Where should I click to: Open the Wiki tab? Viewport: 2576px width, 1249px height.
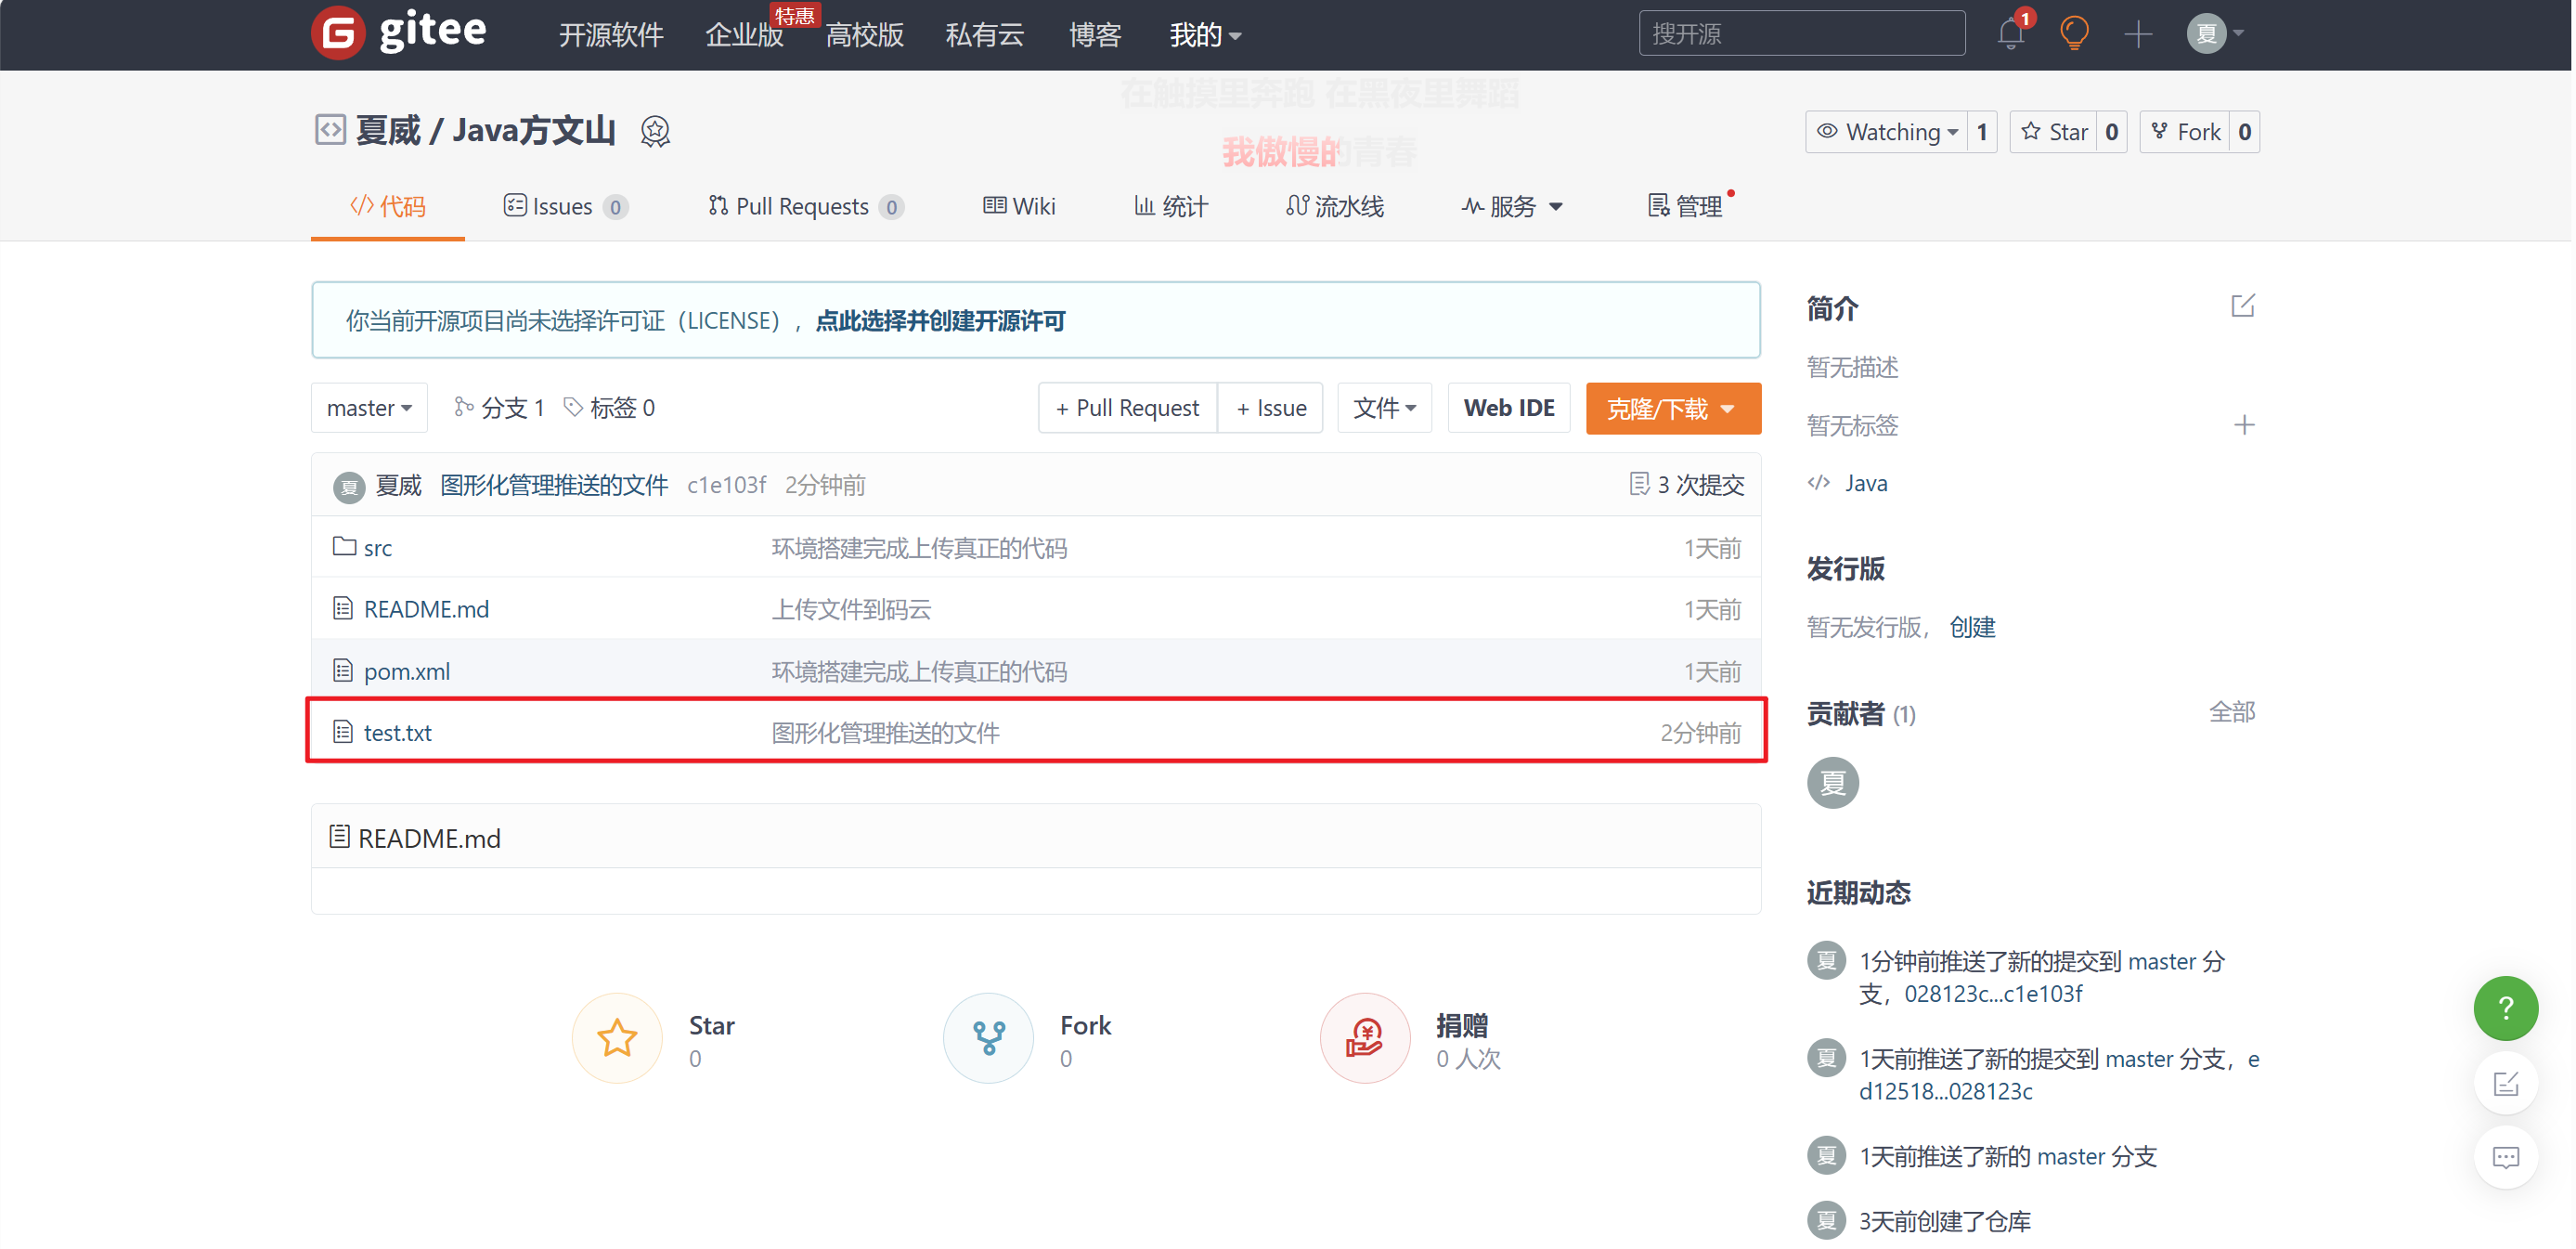coord(1020,206)
